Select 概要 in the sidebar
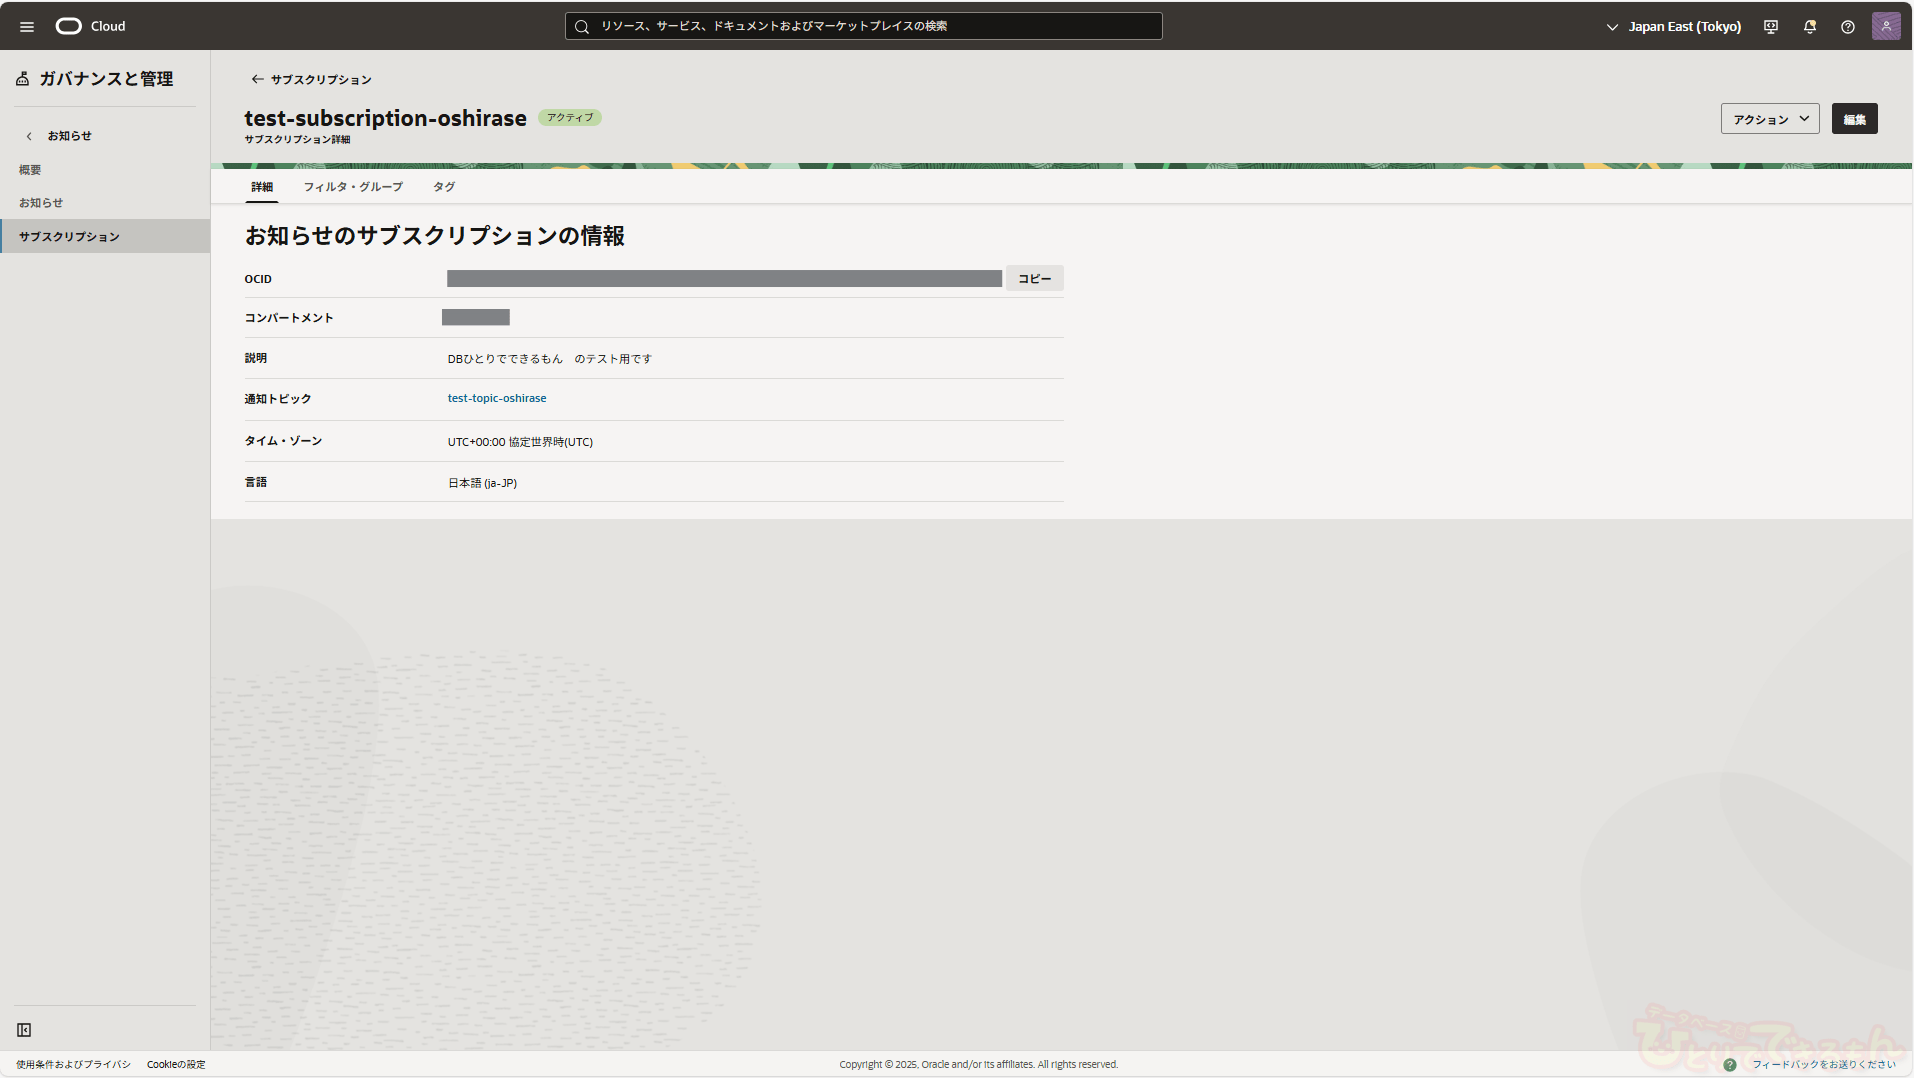 tap(30, 170)
